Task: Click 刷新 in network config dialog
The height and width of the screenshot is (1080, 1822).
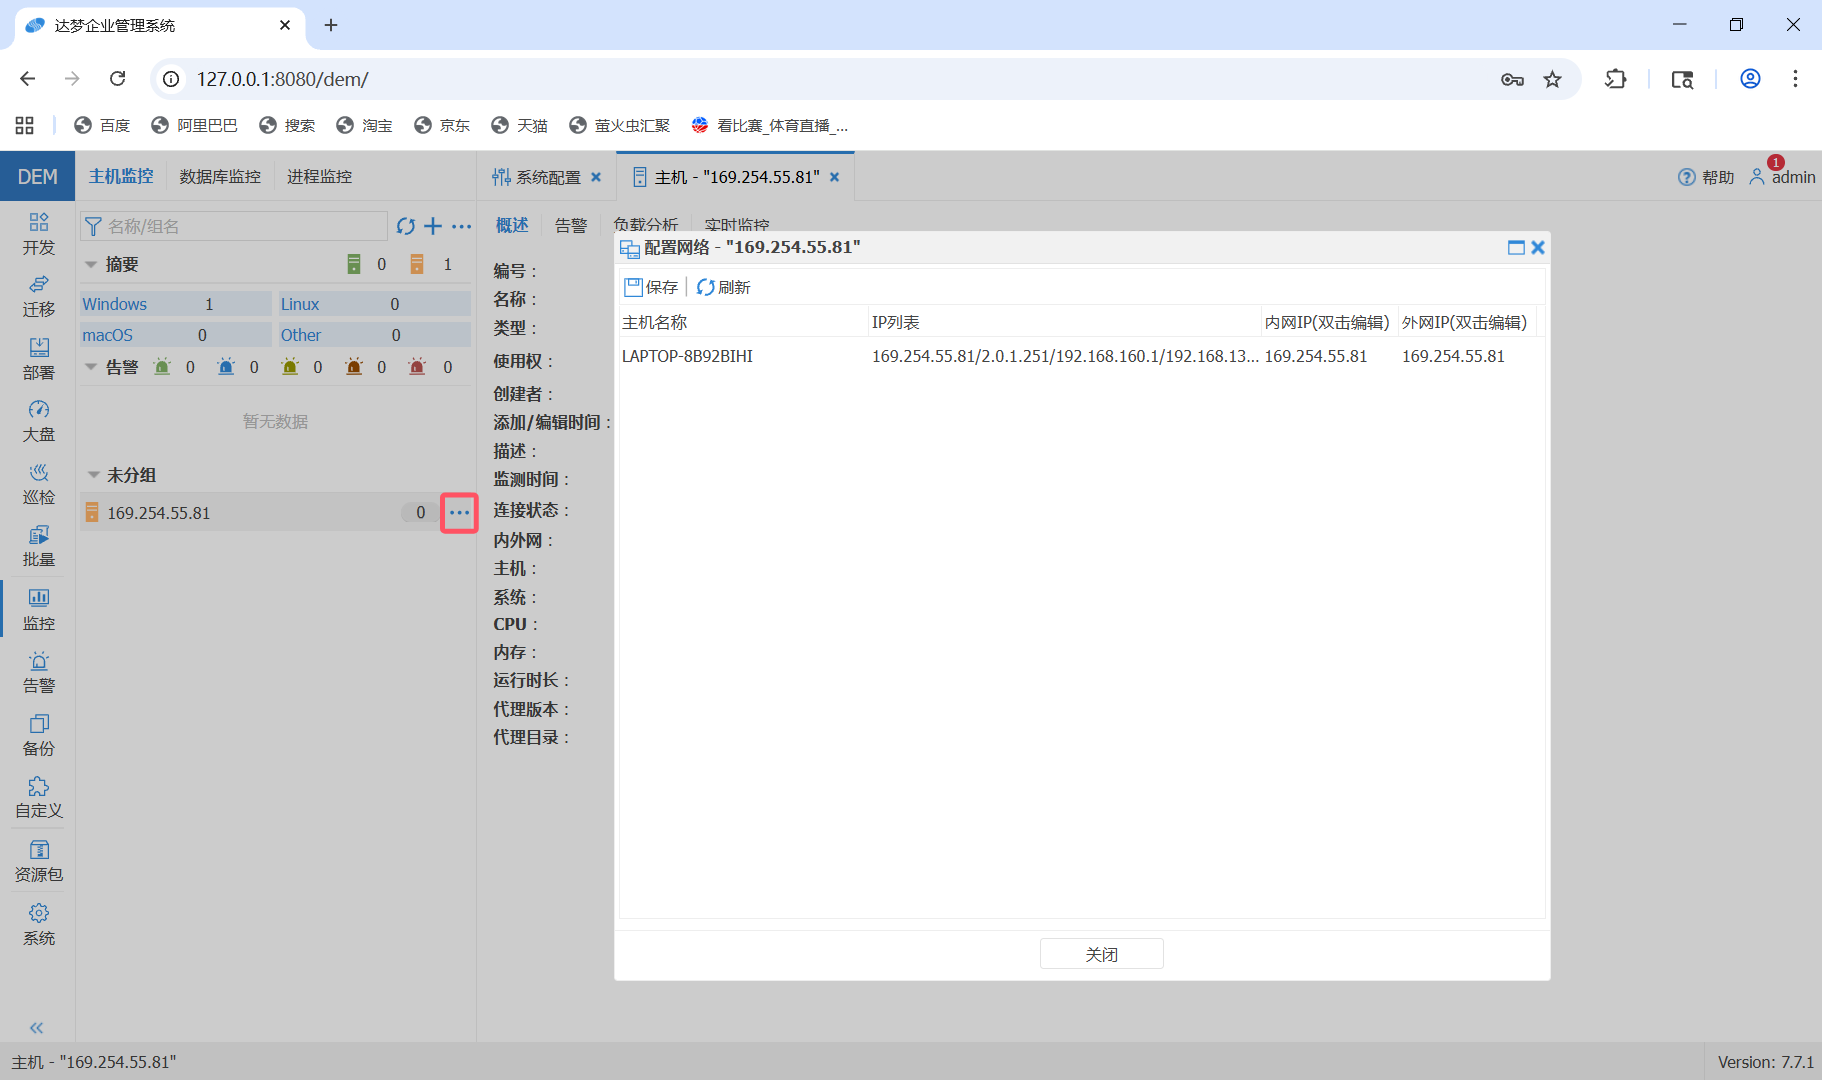Action: click(x=723, y=287)
